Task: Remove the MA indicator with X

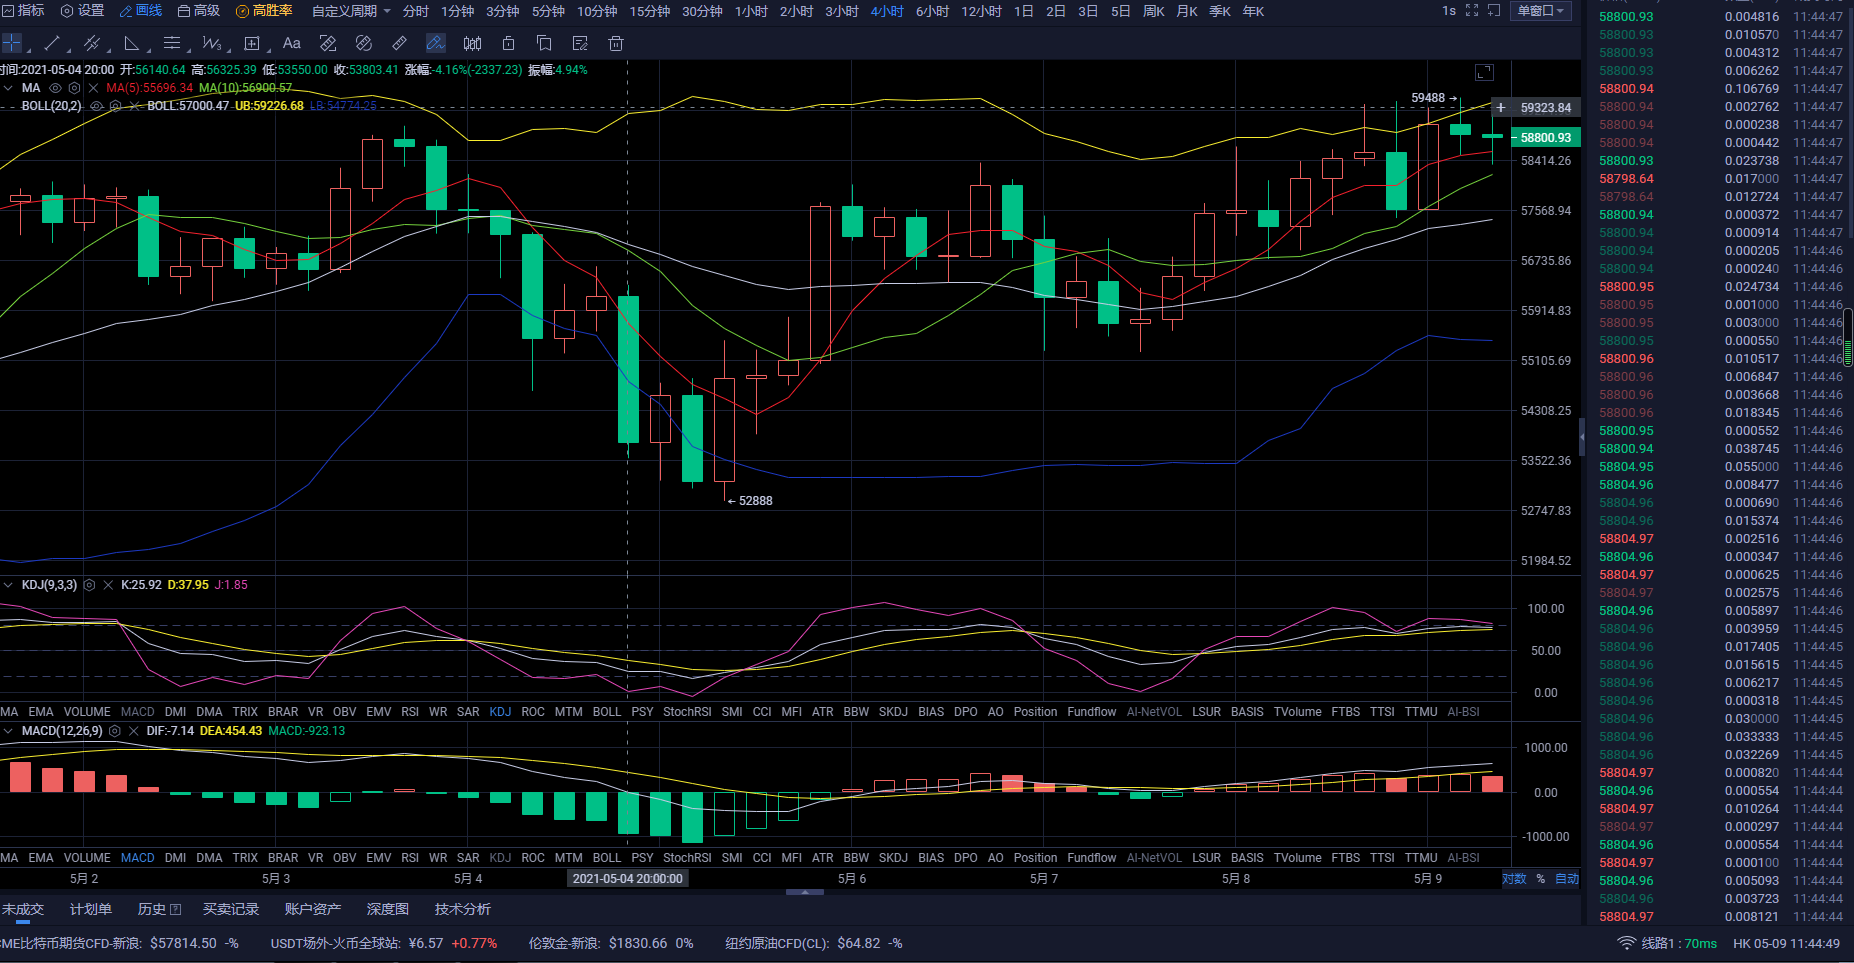Action: click(93, 88)
